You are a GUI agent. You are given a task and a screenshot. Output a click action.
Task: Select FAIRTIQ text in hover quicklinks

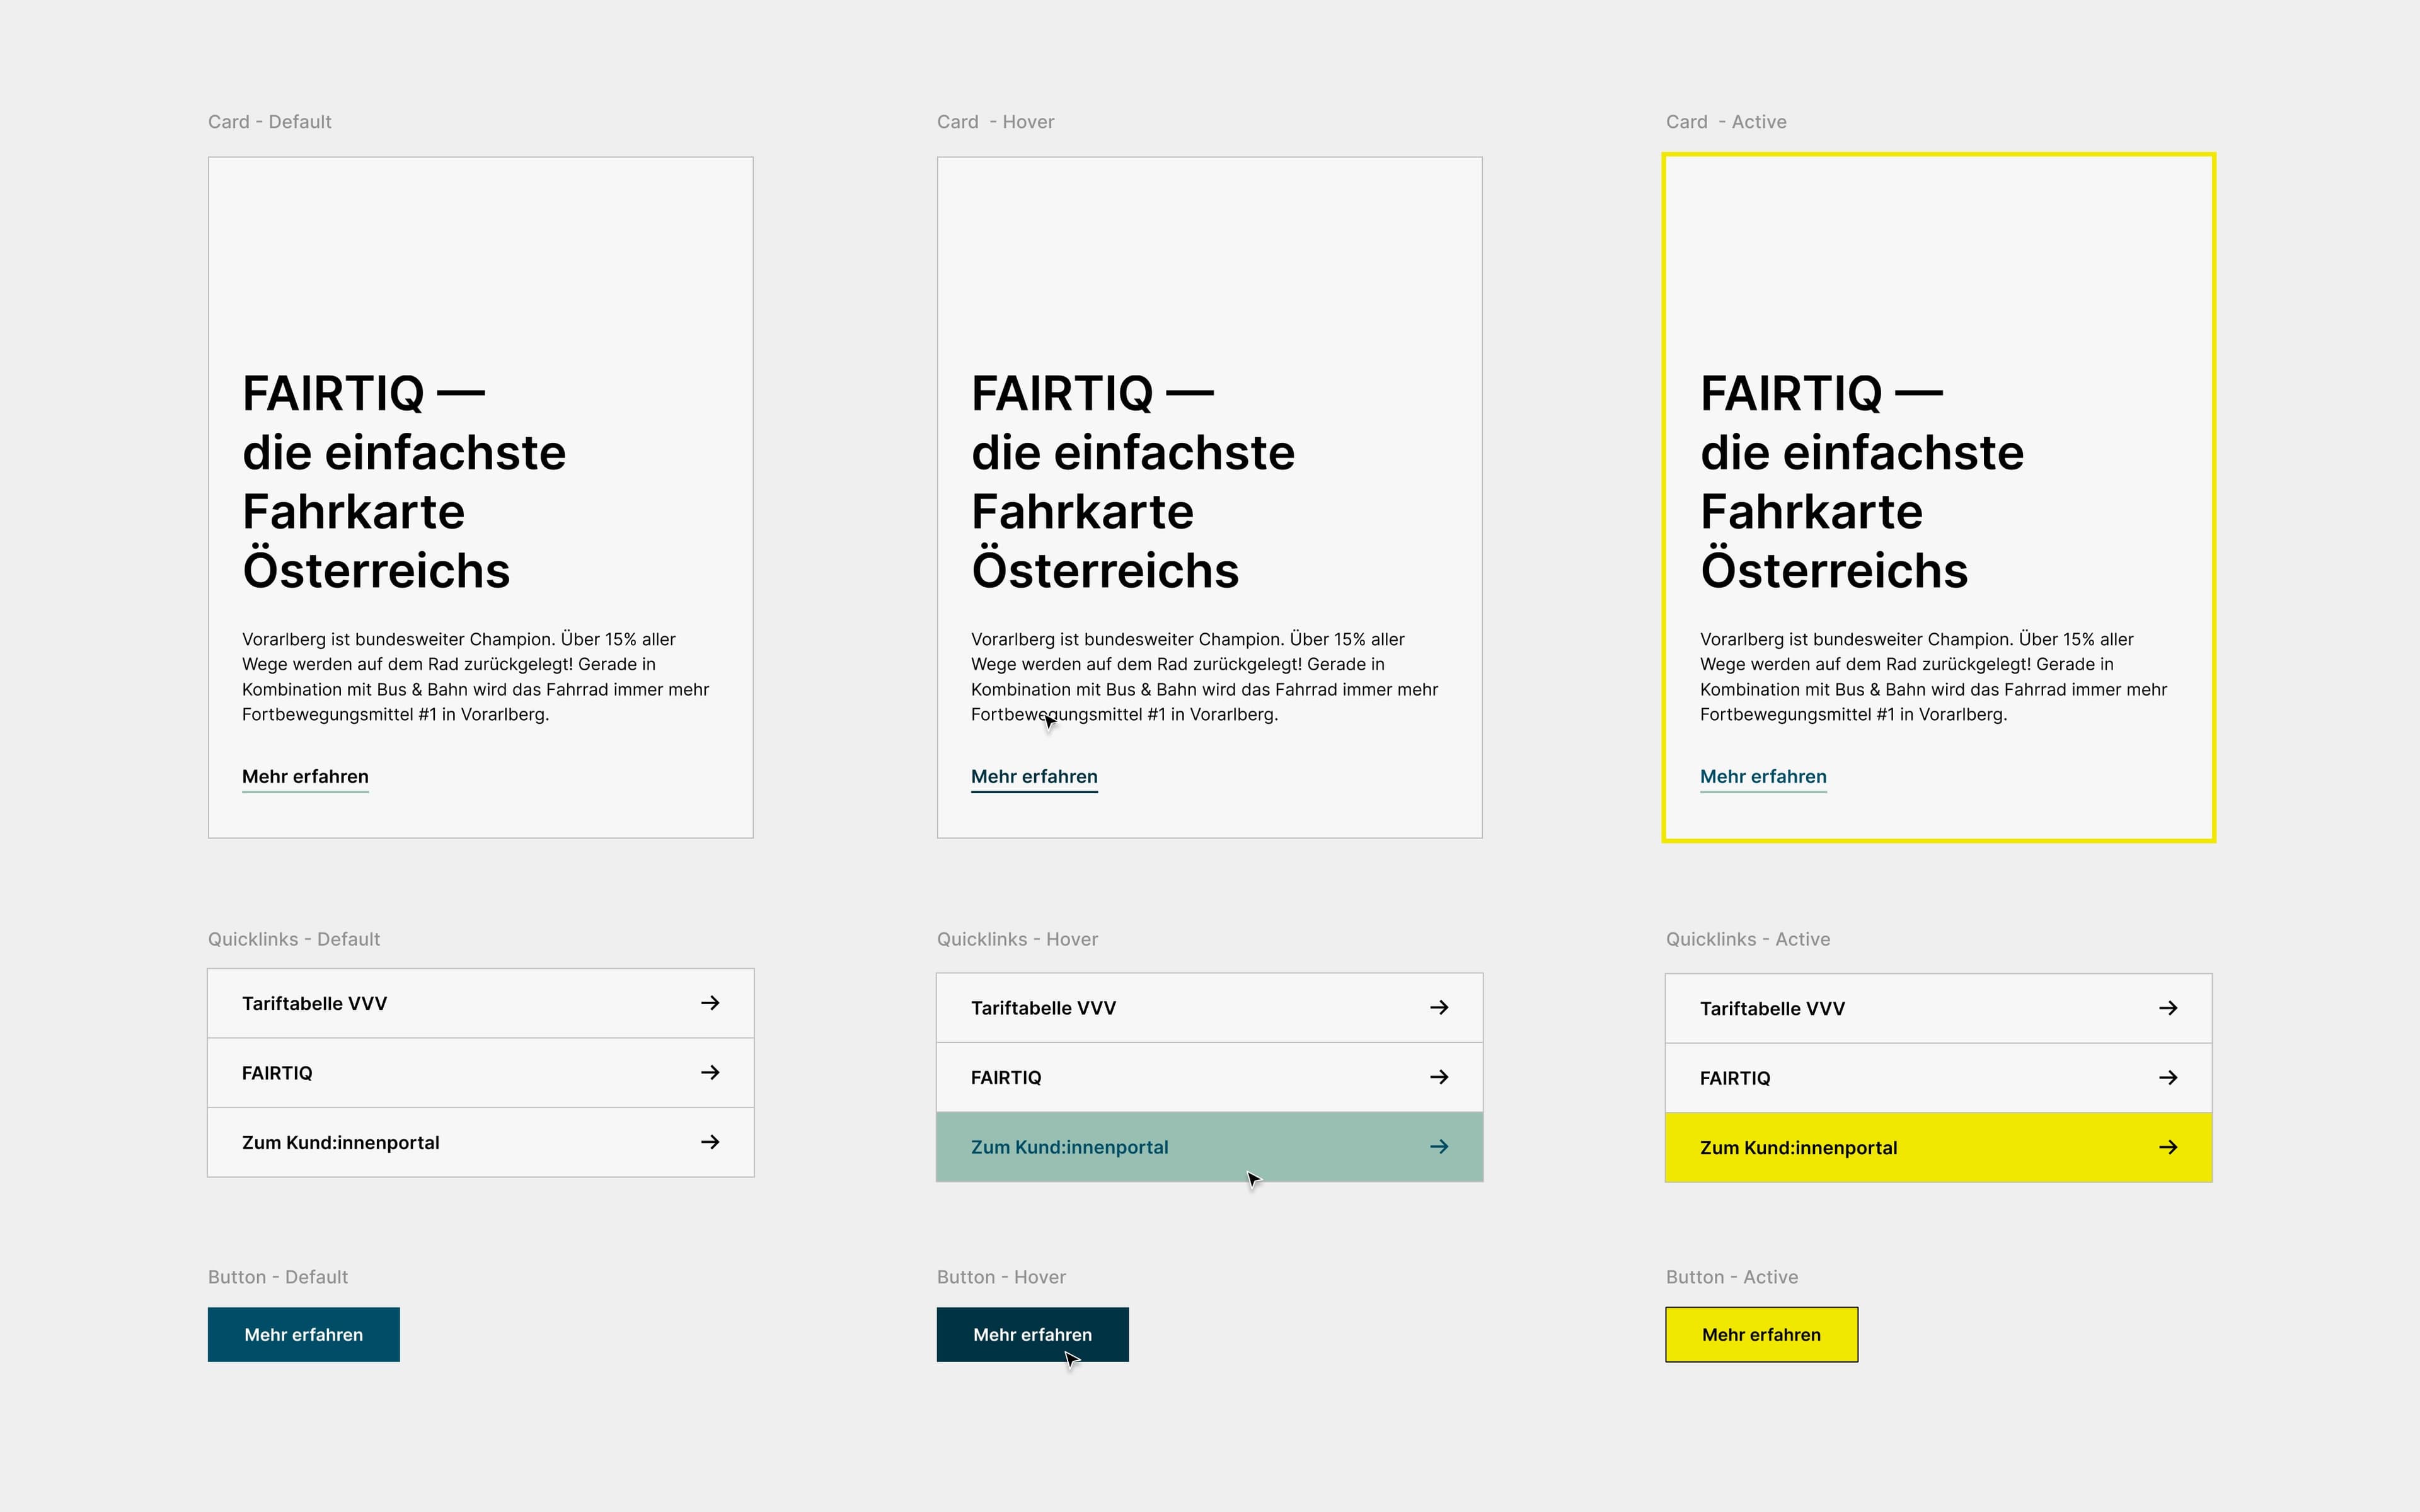pyautogui.click(x=1006, y=1078)
